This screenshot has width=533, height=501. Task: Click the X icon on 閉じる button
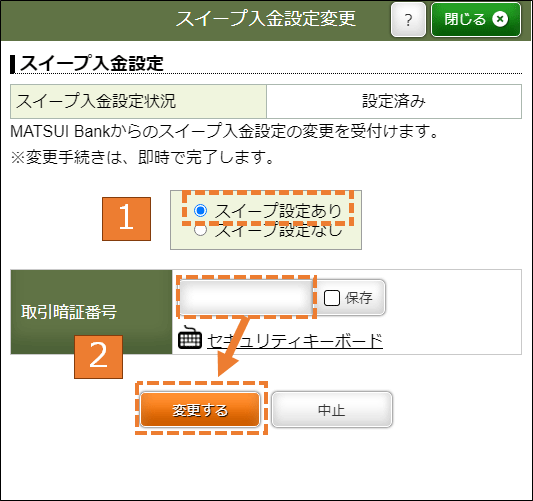[x=500, y=19]
